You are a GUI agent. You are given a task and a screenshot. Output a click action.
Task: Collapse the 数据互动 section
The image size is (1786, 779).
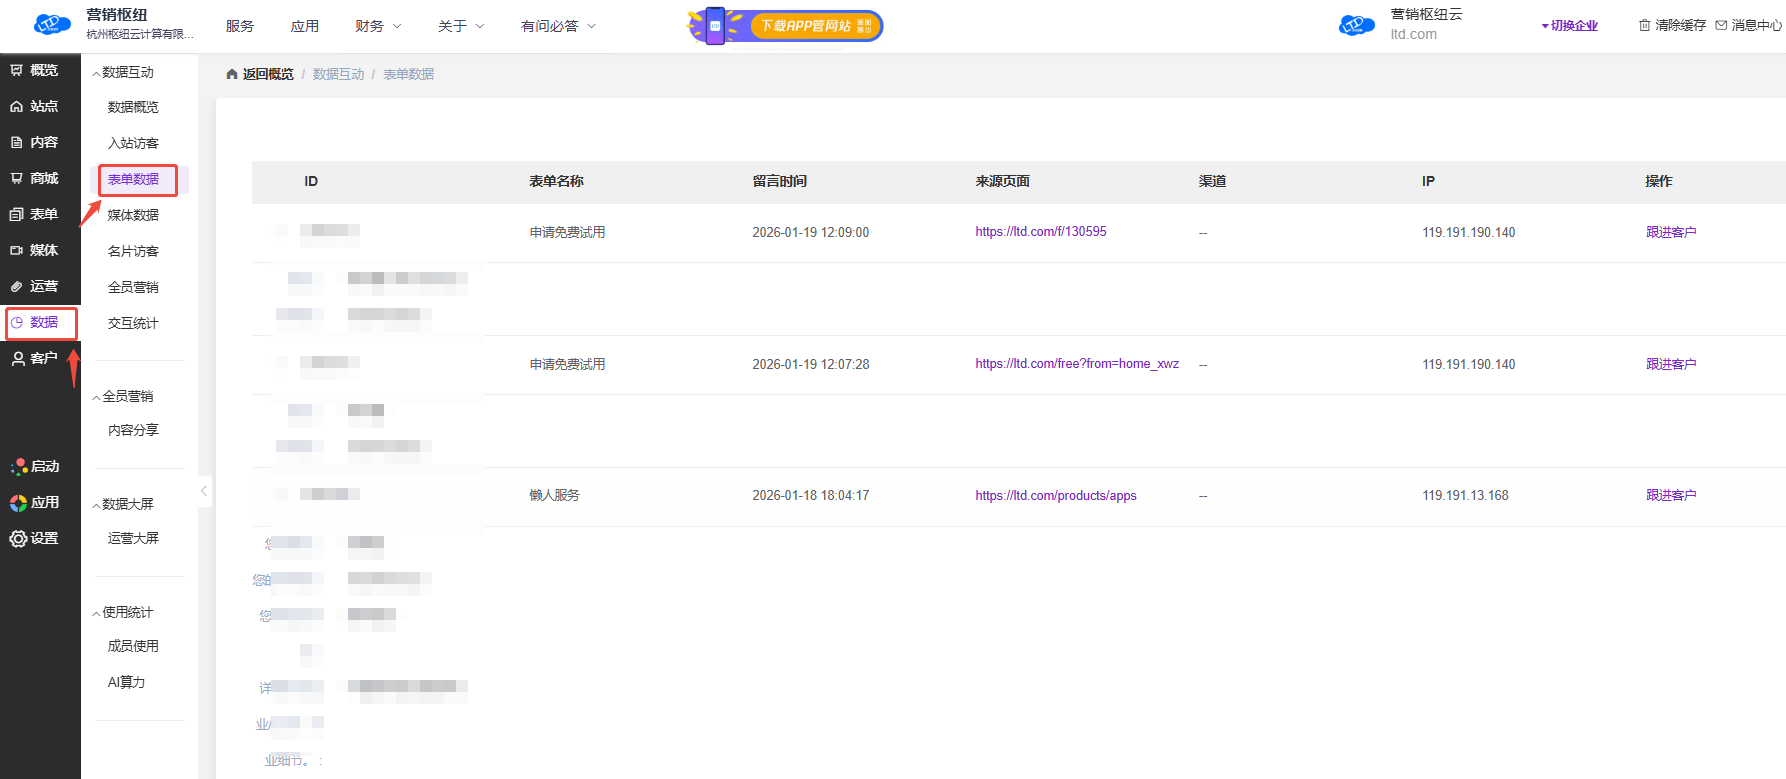(96, 73)
